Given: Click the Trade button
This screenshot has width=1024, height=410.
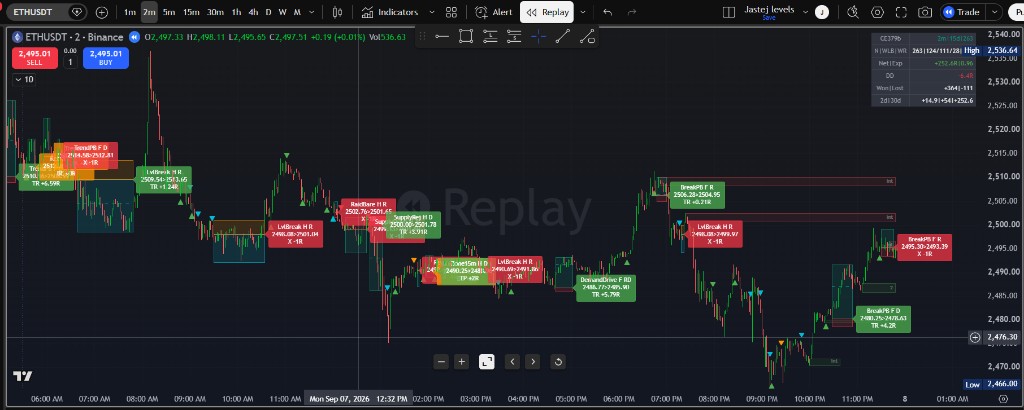Looking at the screenshot, I should click(x=963, y=12).
